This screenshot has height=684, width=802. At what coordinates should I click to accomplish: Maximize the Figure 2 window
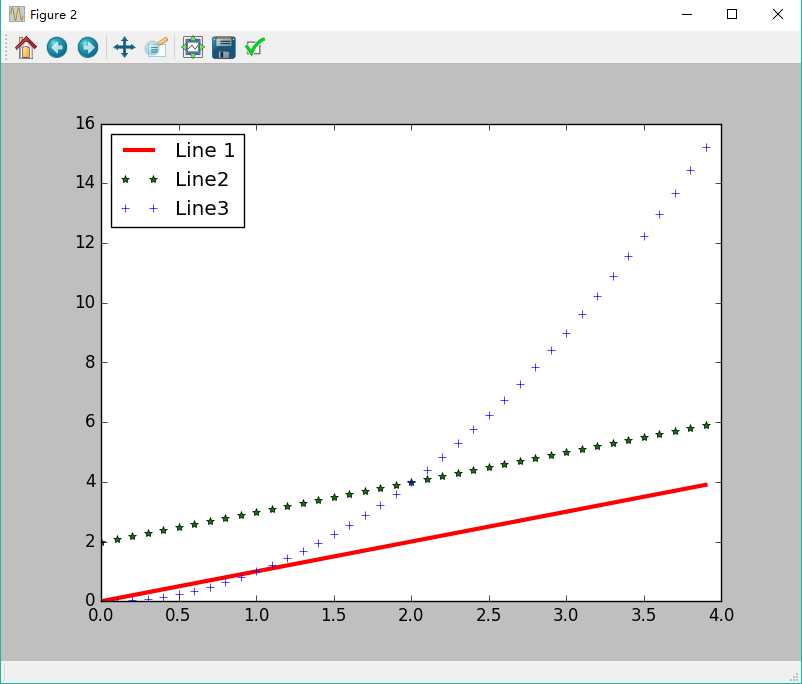click(732, 14)
